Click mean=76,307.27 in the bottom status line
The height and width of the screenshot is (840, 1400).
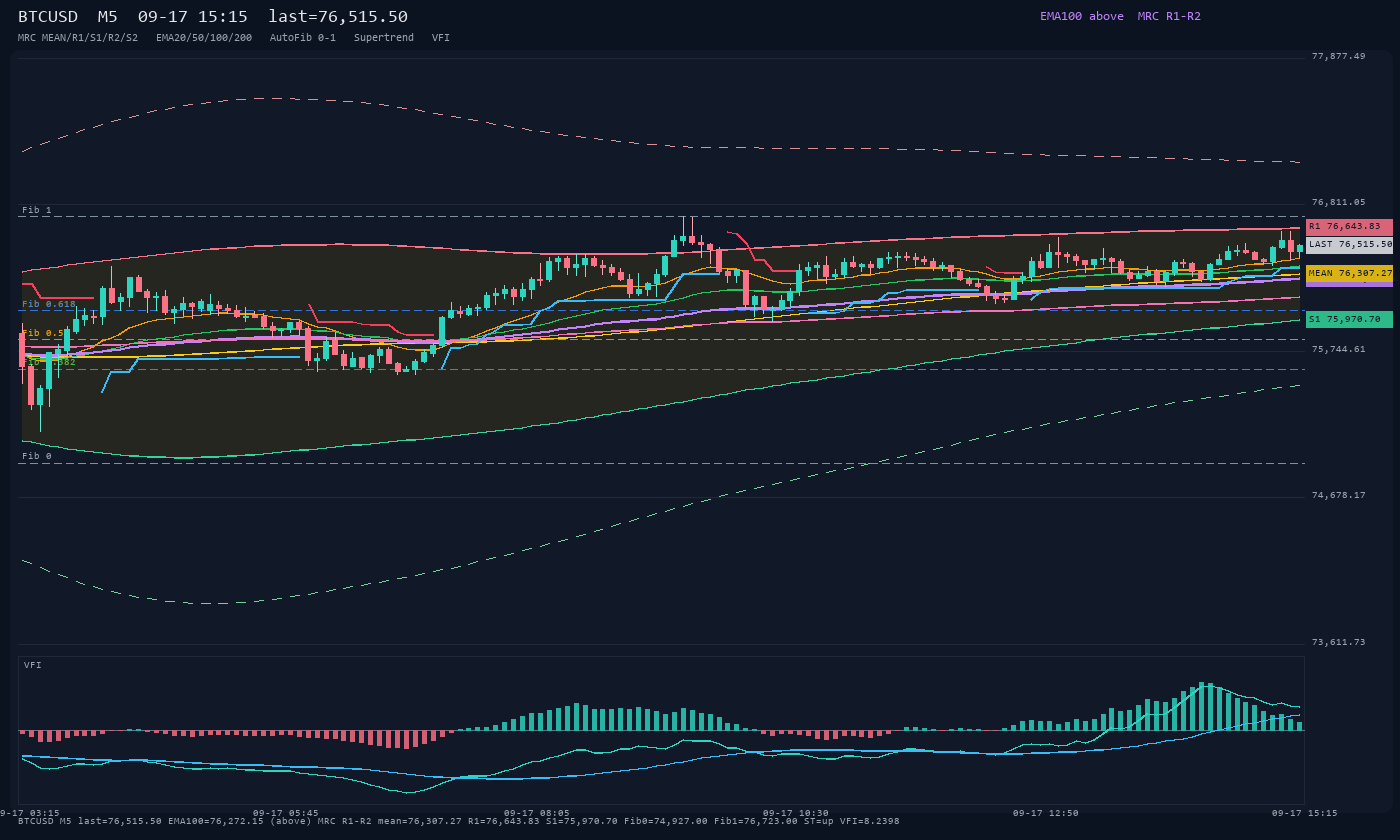(420, 821)
